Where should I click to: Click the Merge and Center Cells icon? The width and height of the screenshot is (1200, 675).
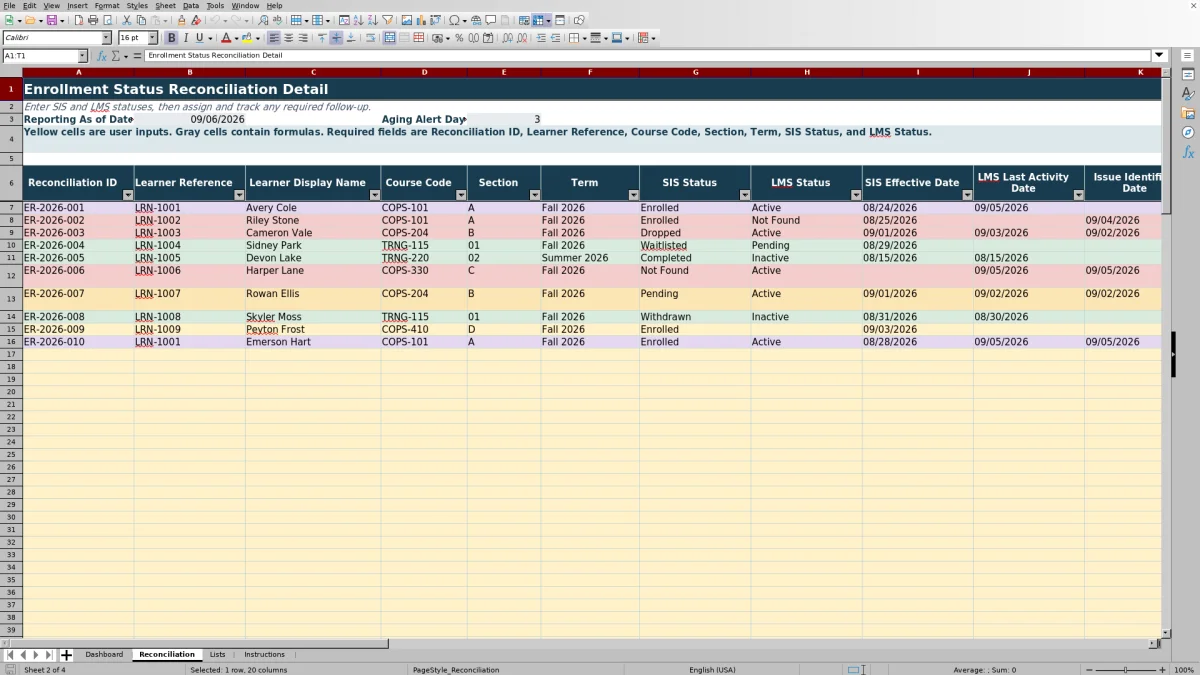[x=390, y=38]
